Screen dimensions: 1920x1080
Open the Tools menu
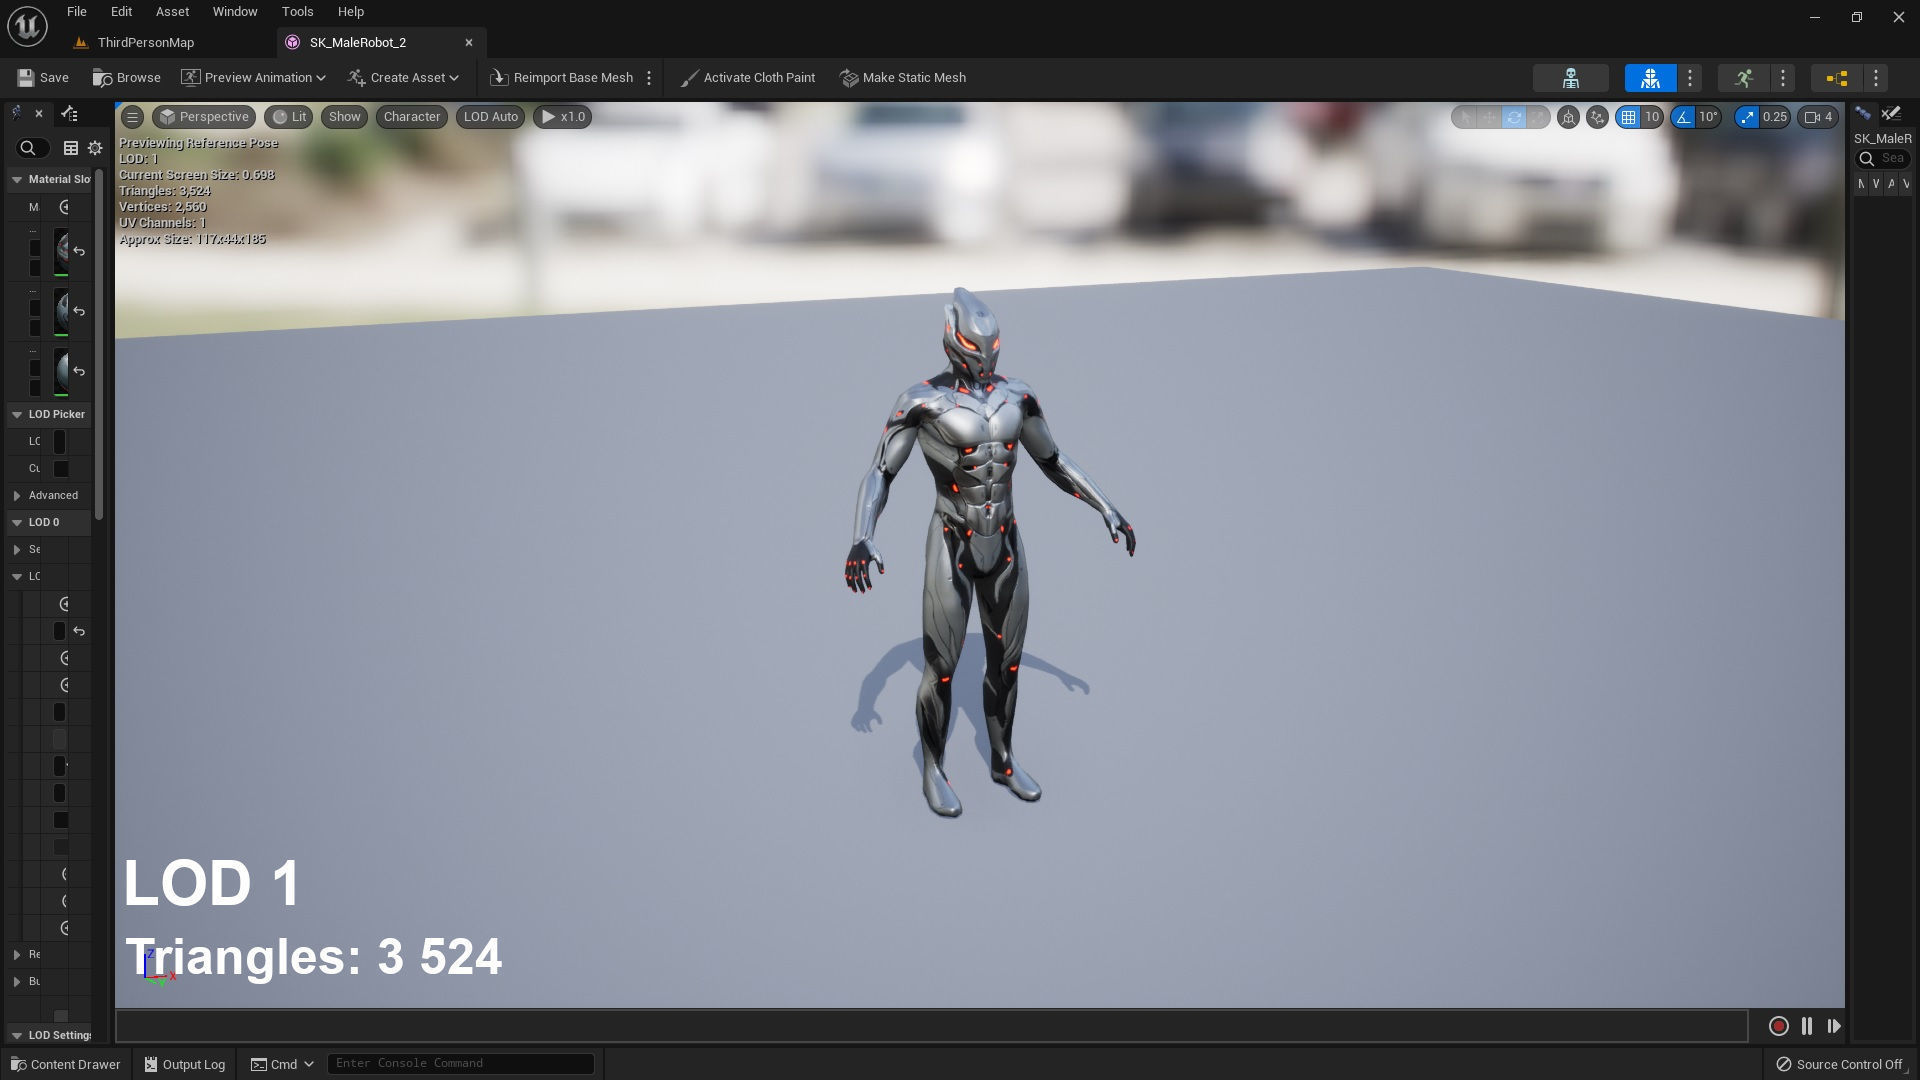297,12
